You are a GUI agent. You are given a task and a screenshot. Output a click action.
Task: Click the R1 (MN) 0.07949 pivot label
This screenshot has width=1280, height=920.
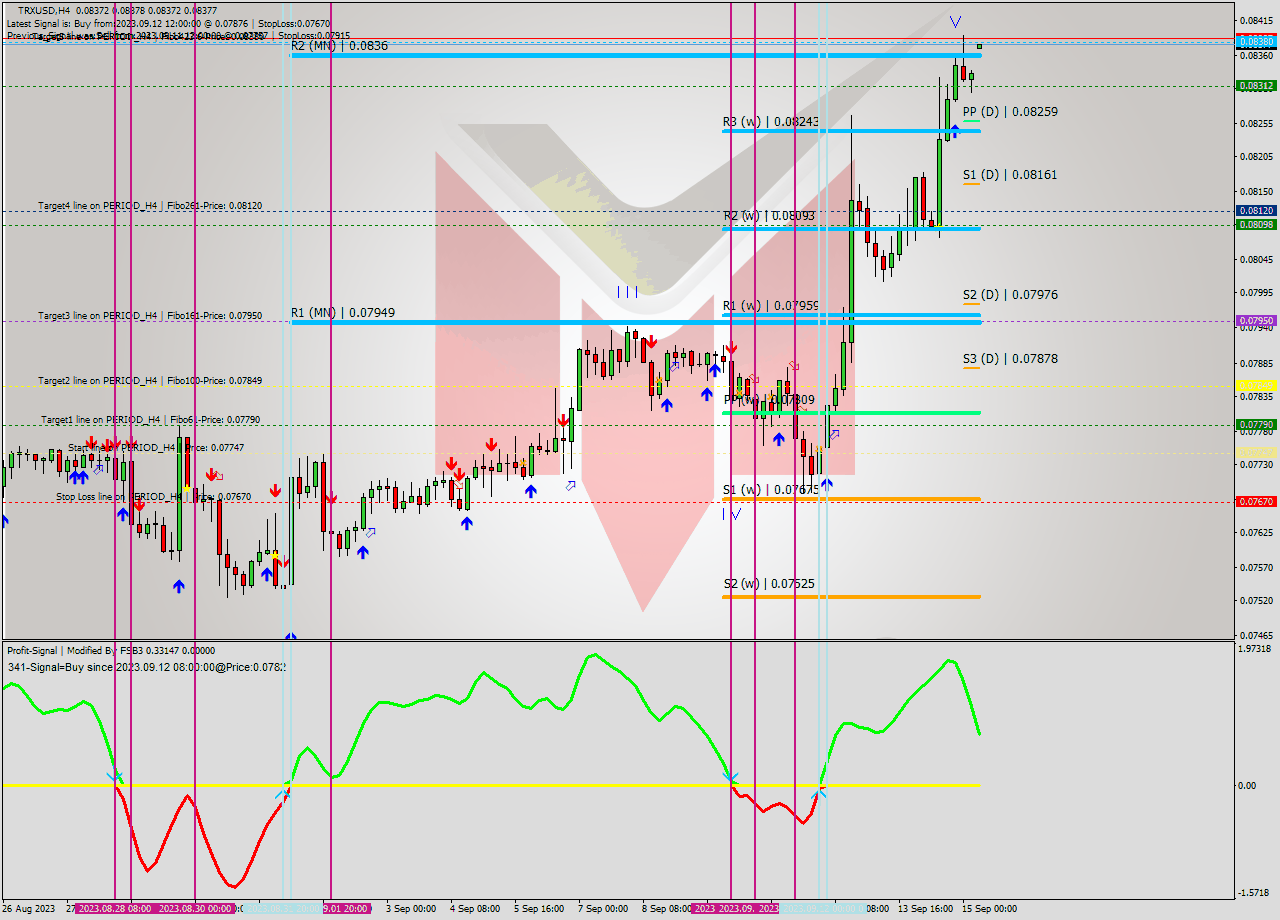click(x=343, y=313)
